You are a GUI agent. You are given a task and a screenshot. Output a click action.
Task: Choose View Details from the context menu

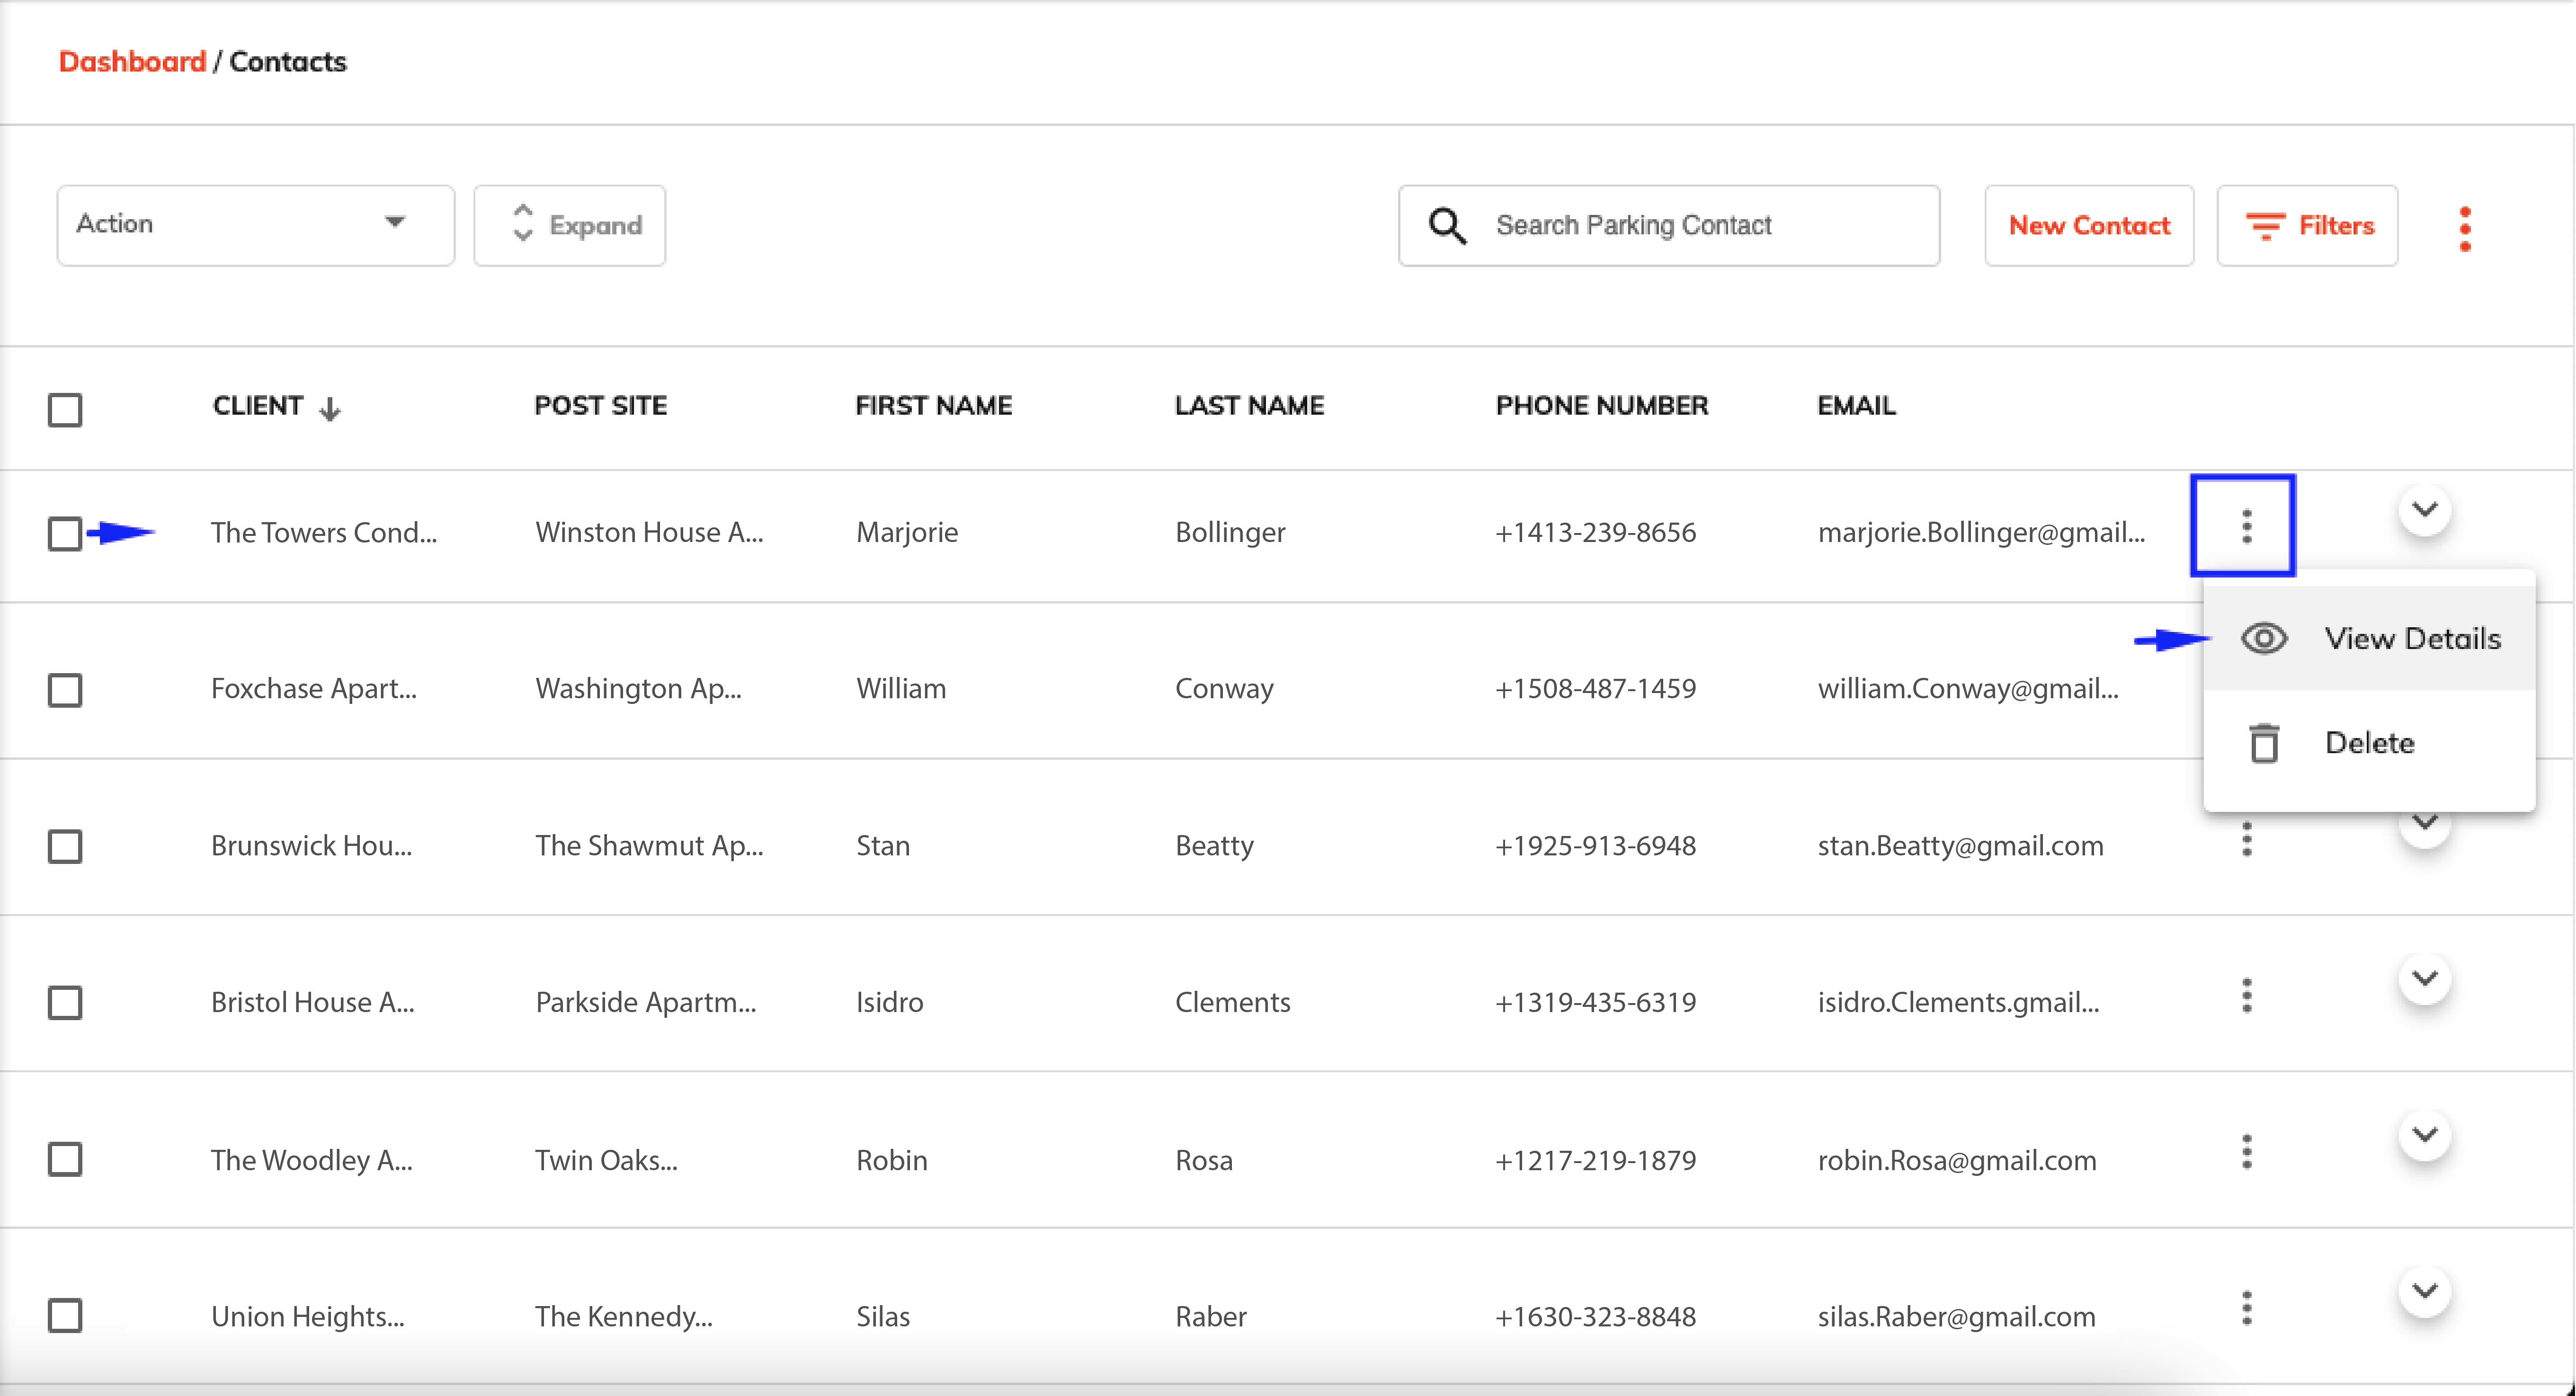(x=2370, y=638)
